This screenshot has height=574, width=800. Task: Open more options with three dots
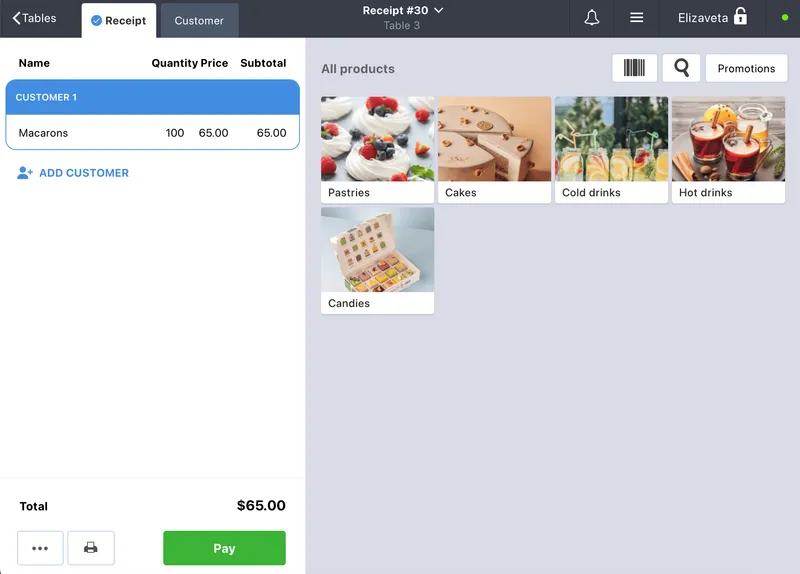(x=40, y=548)
